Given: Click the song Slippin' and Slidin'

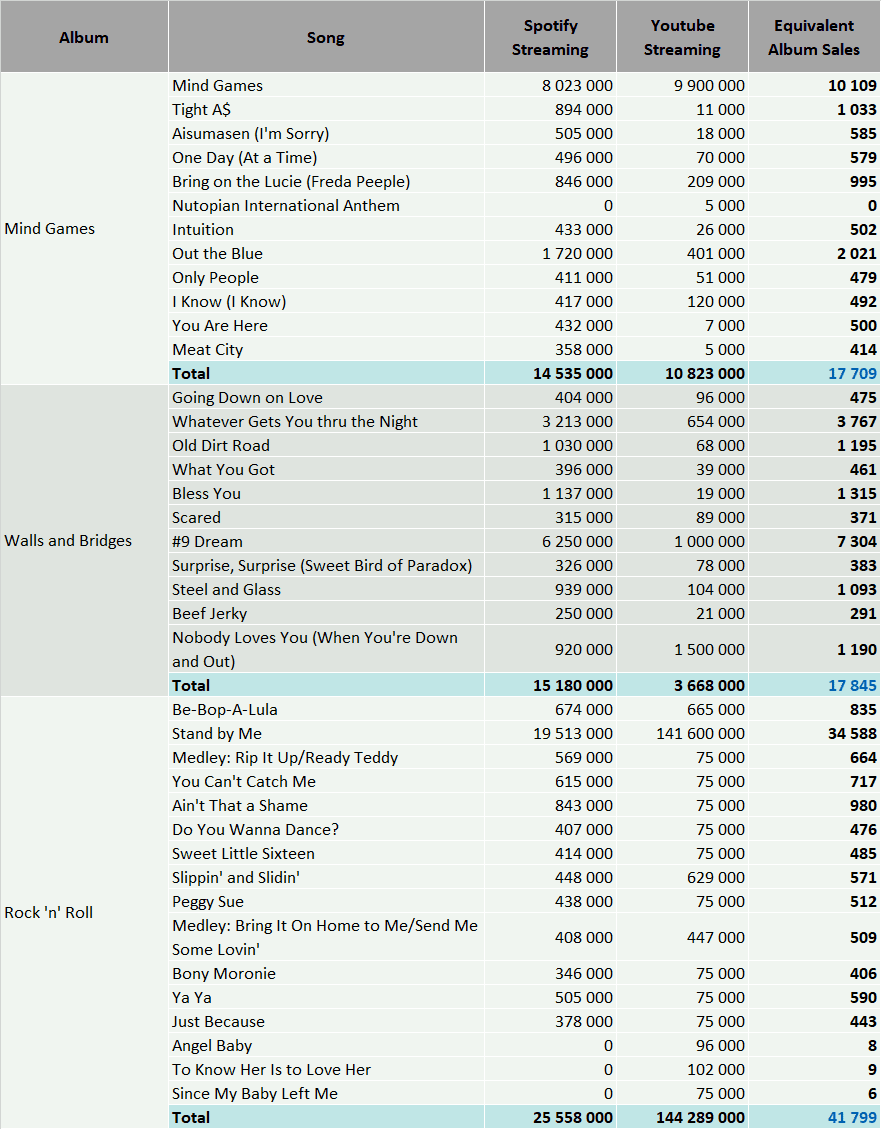Looking at the screenshot, I should 326,877.
